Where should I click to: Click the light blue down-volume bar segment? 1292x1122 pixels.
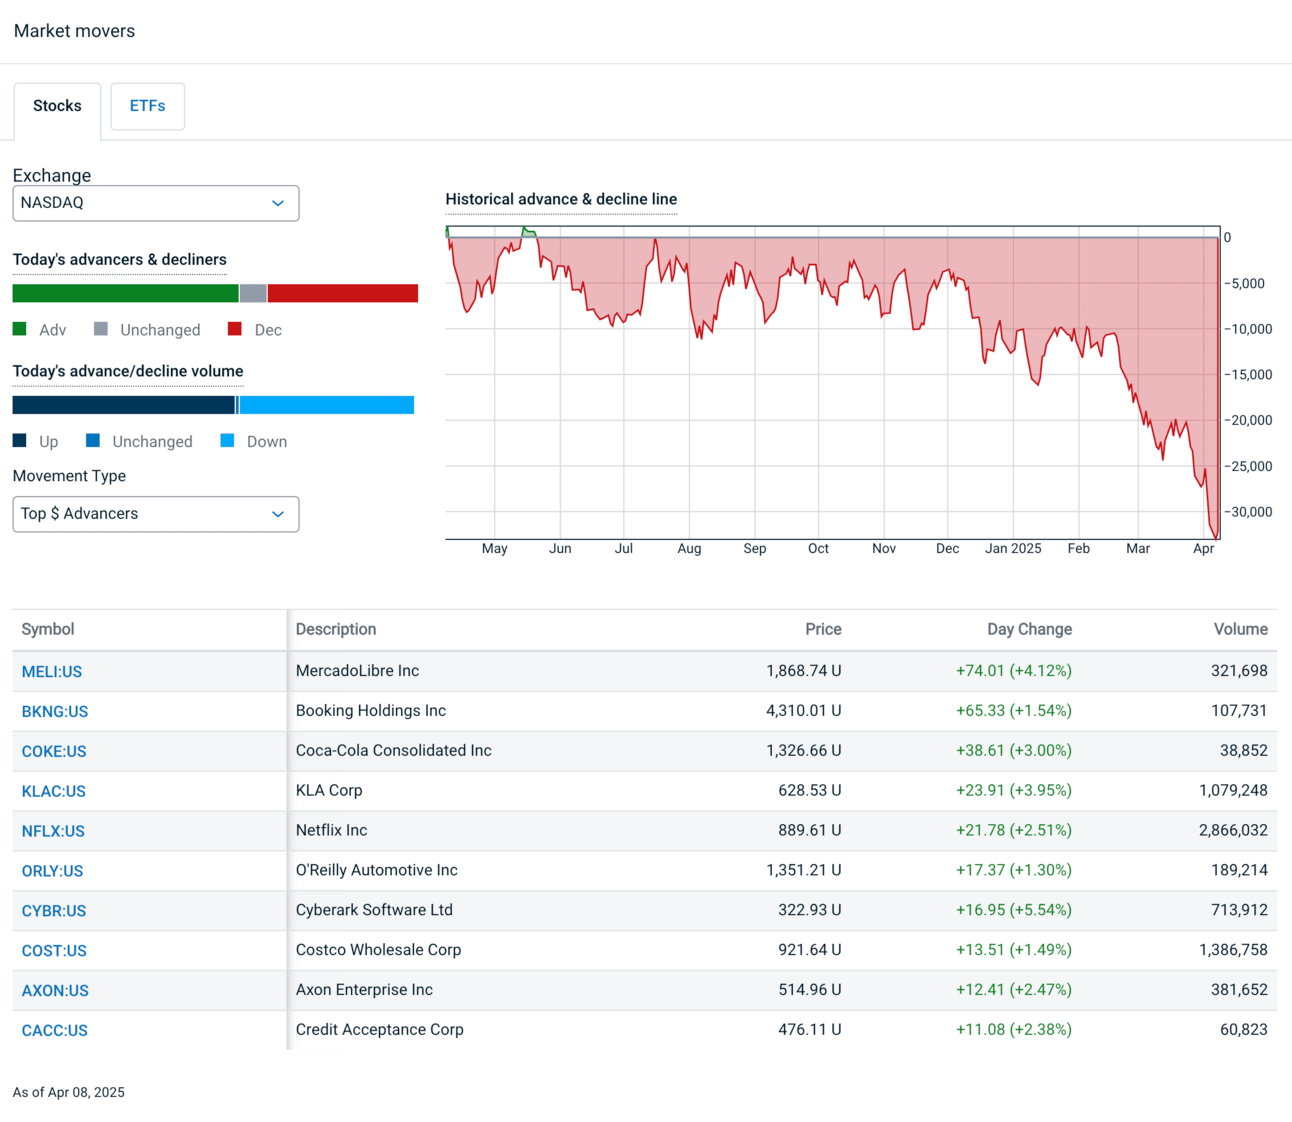pyautogui.click(x=326, y=405)
